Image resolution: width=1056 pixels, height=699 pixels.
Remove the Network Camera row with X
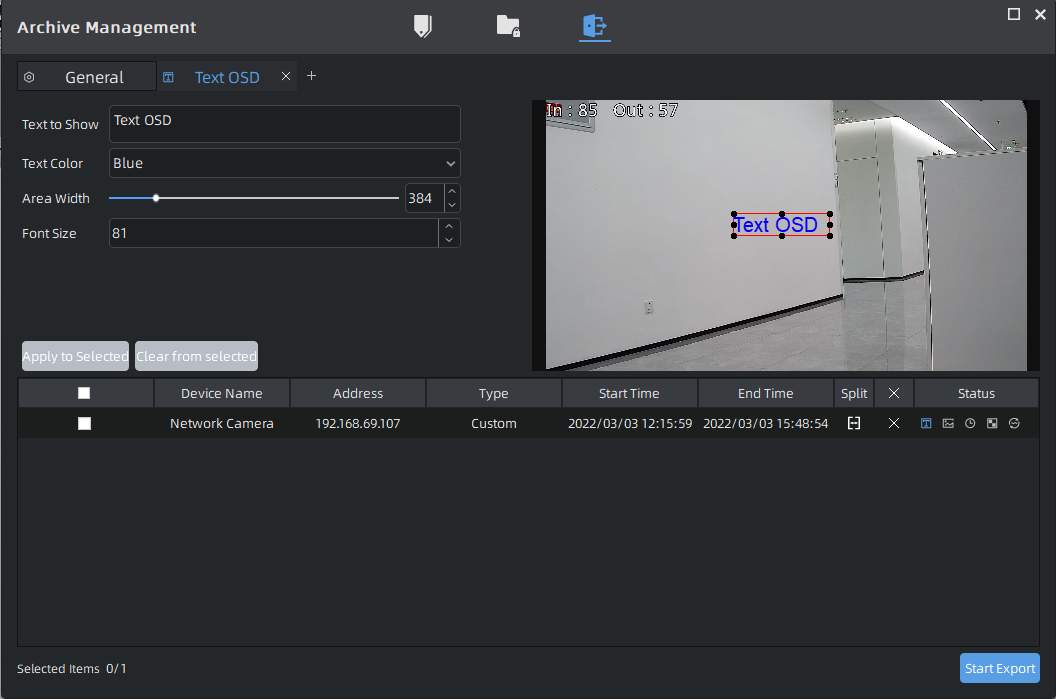coord(894,423)
